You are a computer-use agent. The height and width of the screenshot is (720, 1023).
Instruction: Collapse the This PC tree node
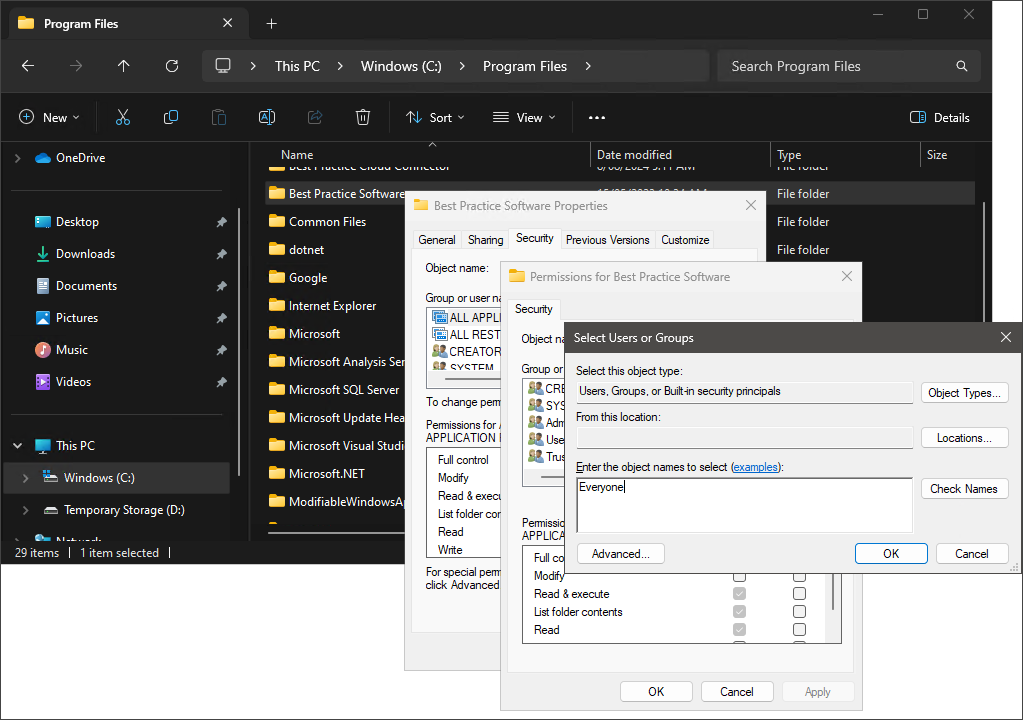[18, 445]
